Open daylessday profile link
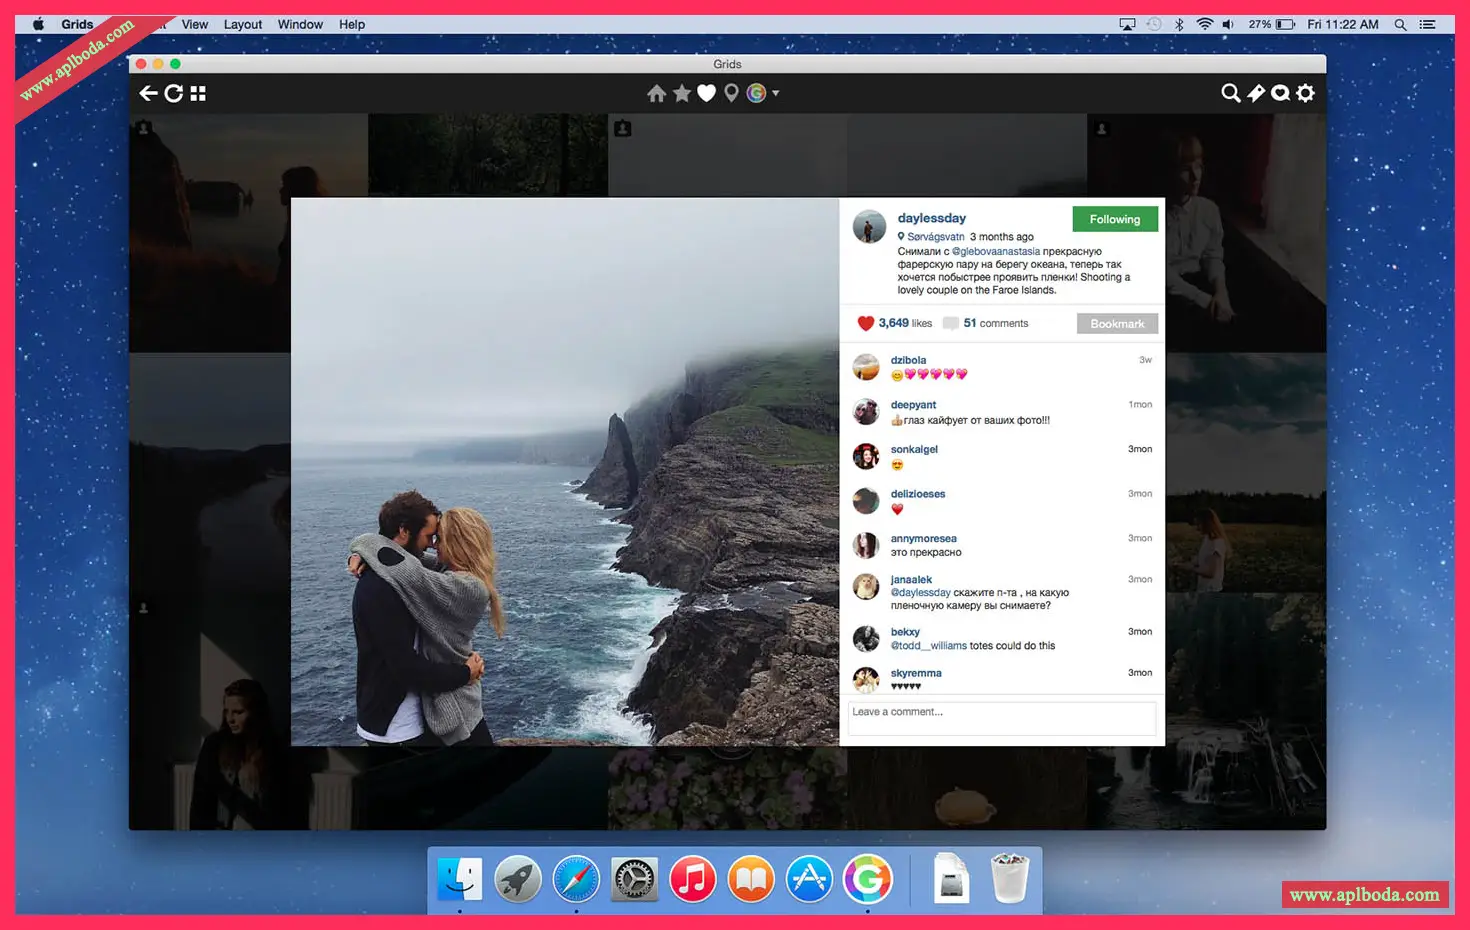This screenshot has height=930, width=1470. (931, 218)
